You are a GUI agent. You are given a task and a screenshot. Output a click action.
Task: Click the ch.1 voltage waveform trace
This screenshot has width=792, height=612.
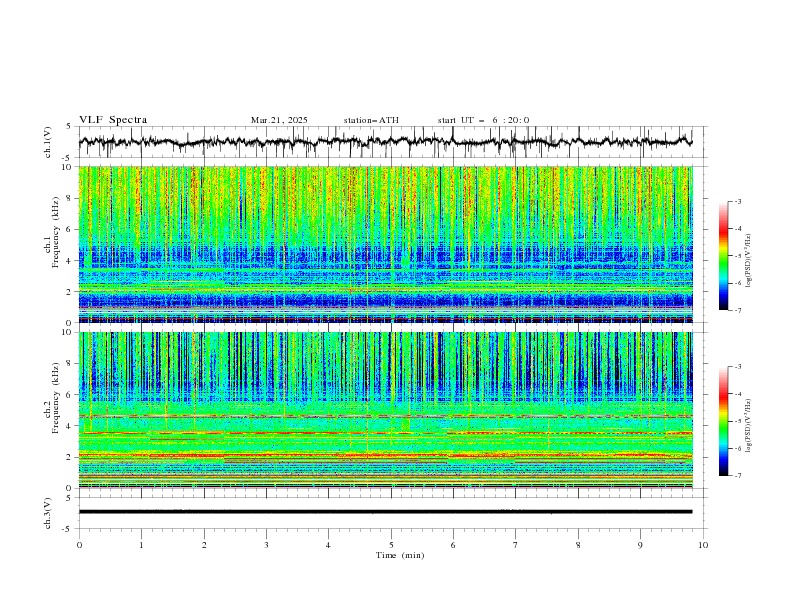pyautogui.click(x=385, y=142)
